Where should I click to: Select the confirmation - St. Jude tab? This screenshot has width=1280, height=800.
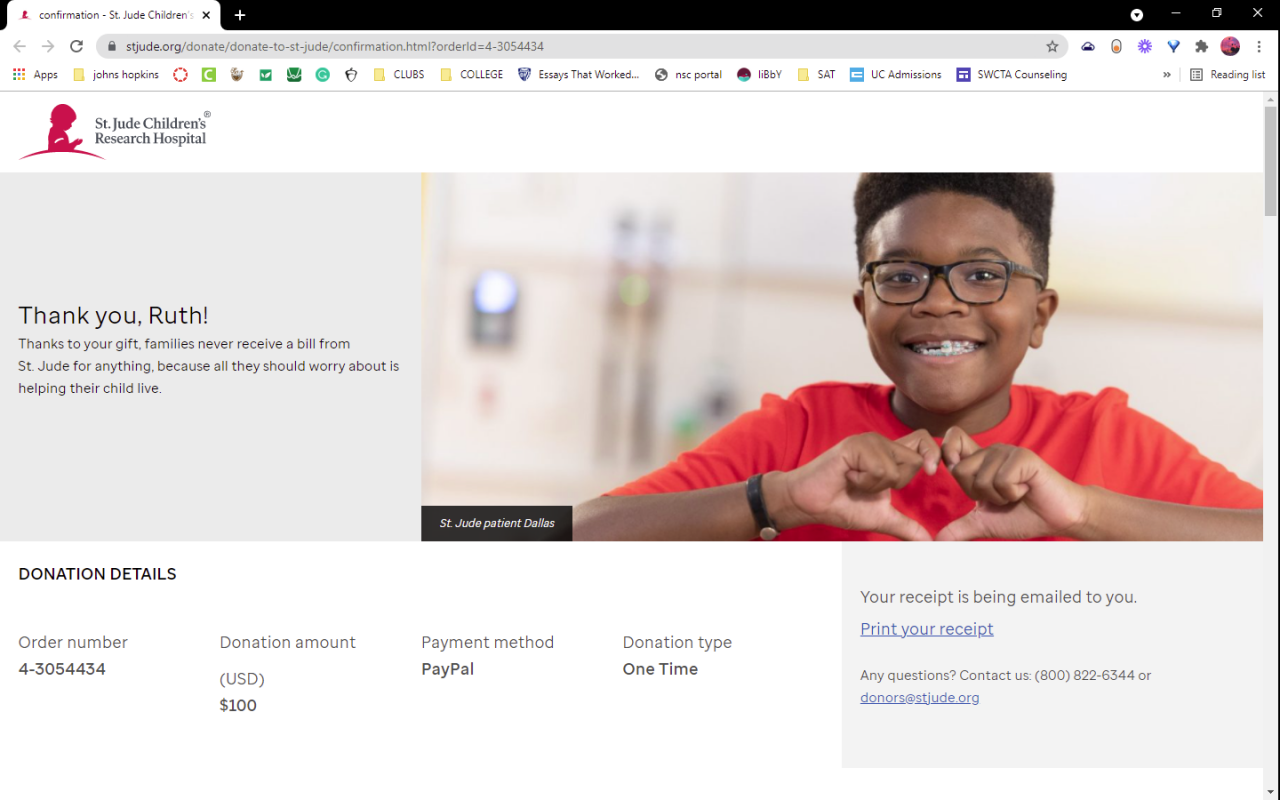pyautogui.click(x=113, y=15)
